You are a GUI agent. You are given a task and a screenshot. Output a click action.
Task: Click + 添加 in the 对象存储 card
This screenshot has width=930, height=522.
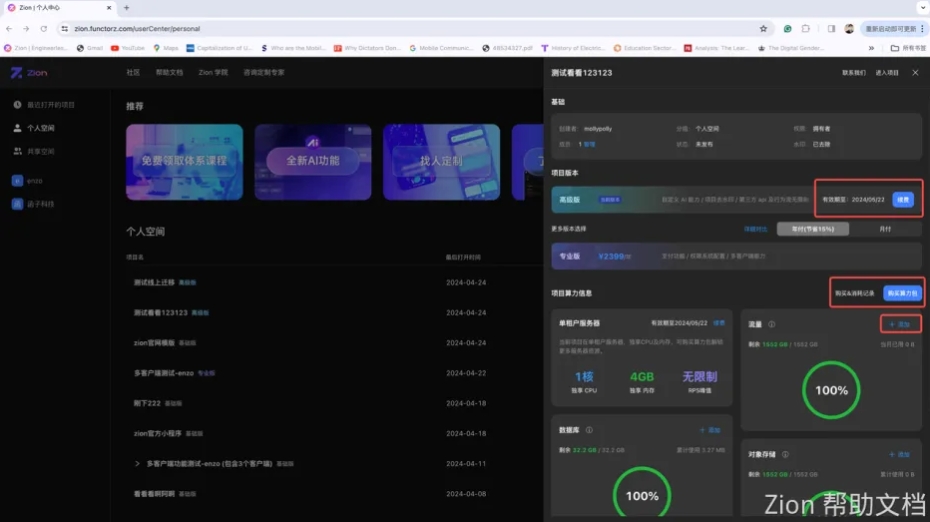(899, 454)
